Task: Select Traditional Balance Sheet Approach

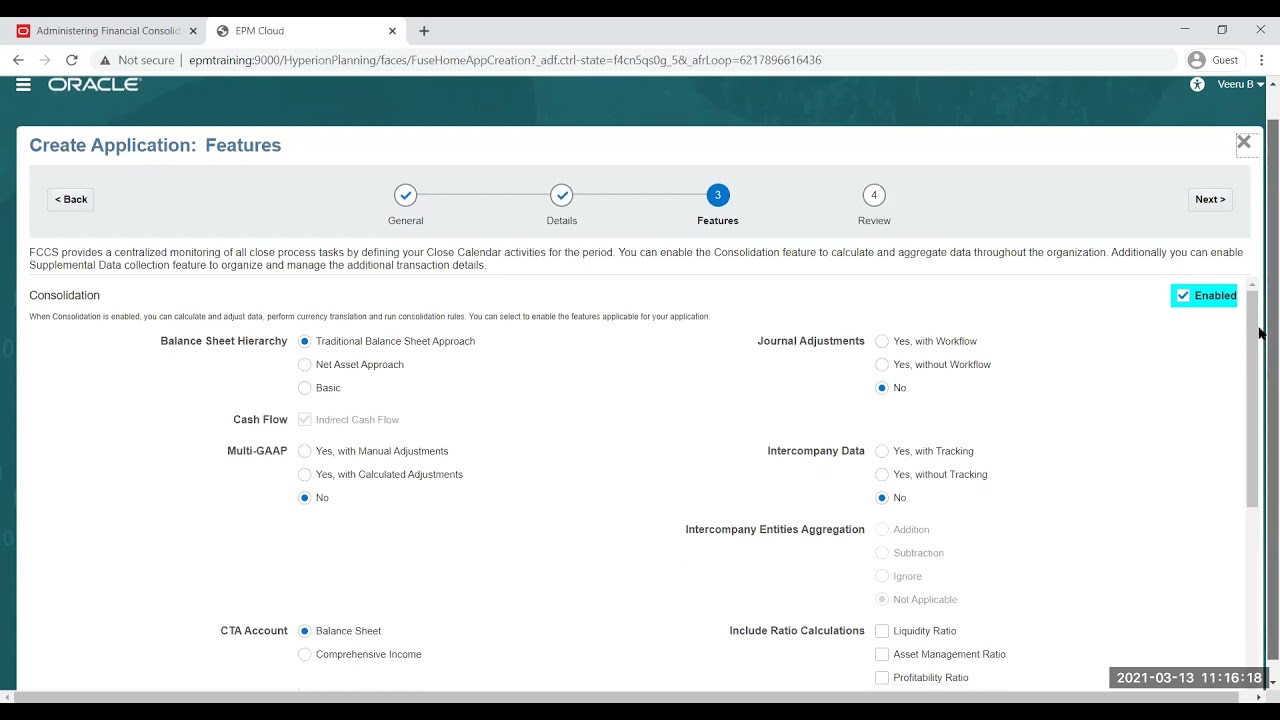Action: (305, 341)
